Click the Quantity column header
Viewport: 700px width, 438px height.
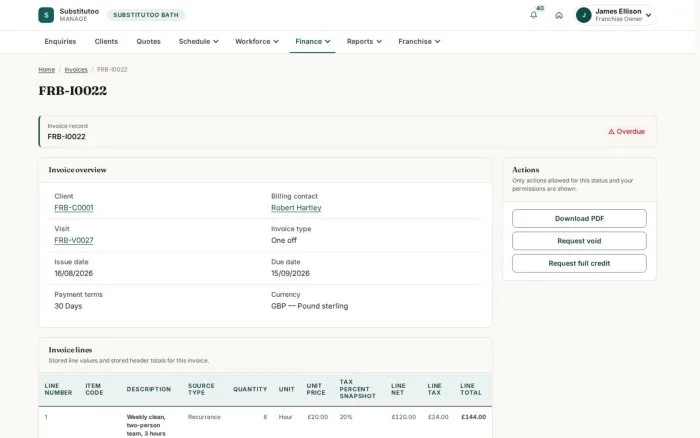[x=250, y=389]
